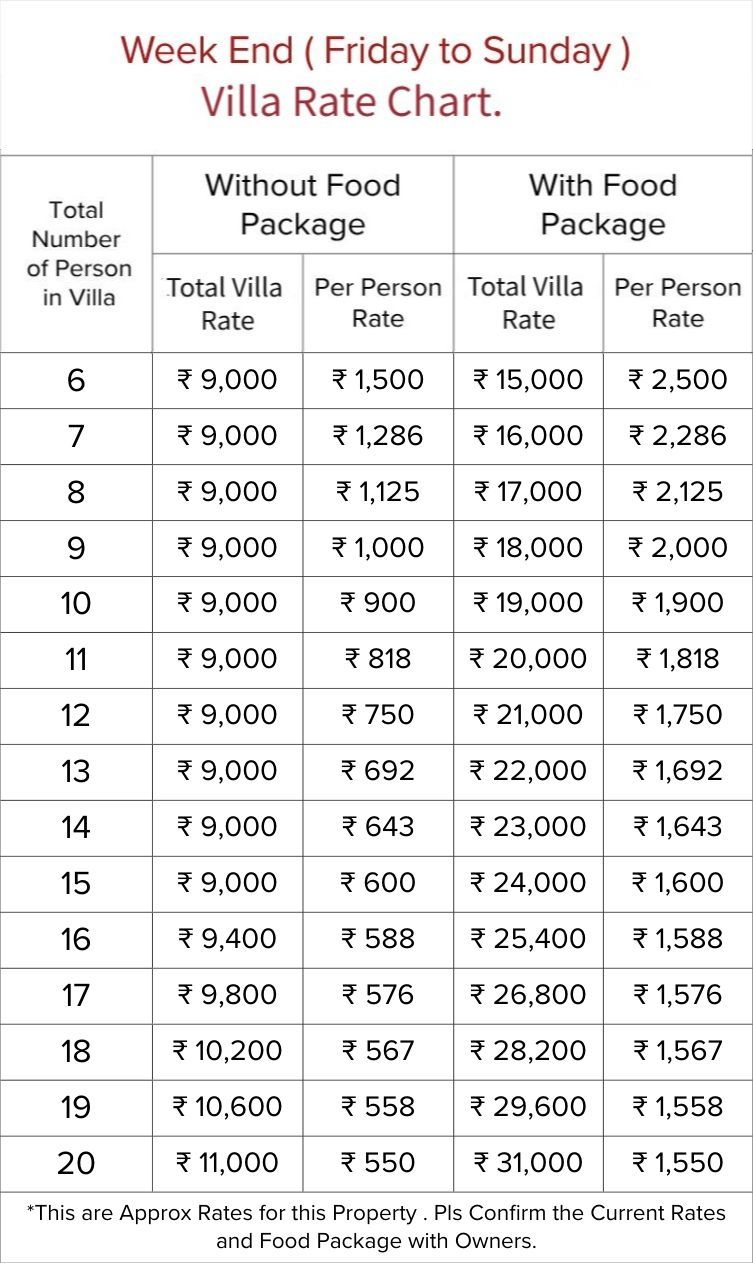Click the ₹ 21,000 with food rate

(x=528, y=715)
